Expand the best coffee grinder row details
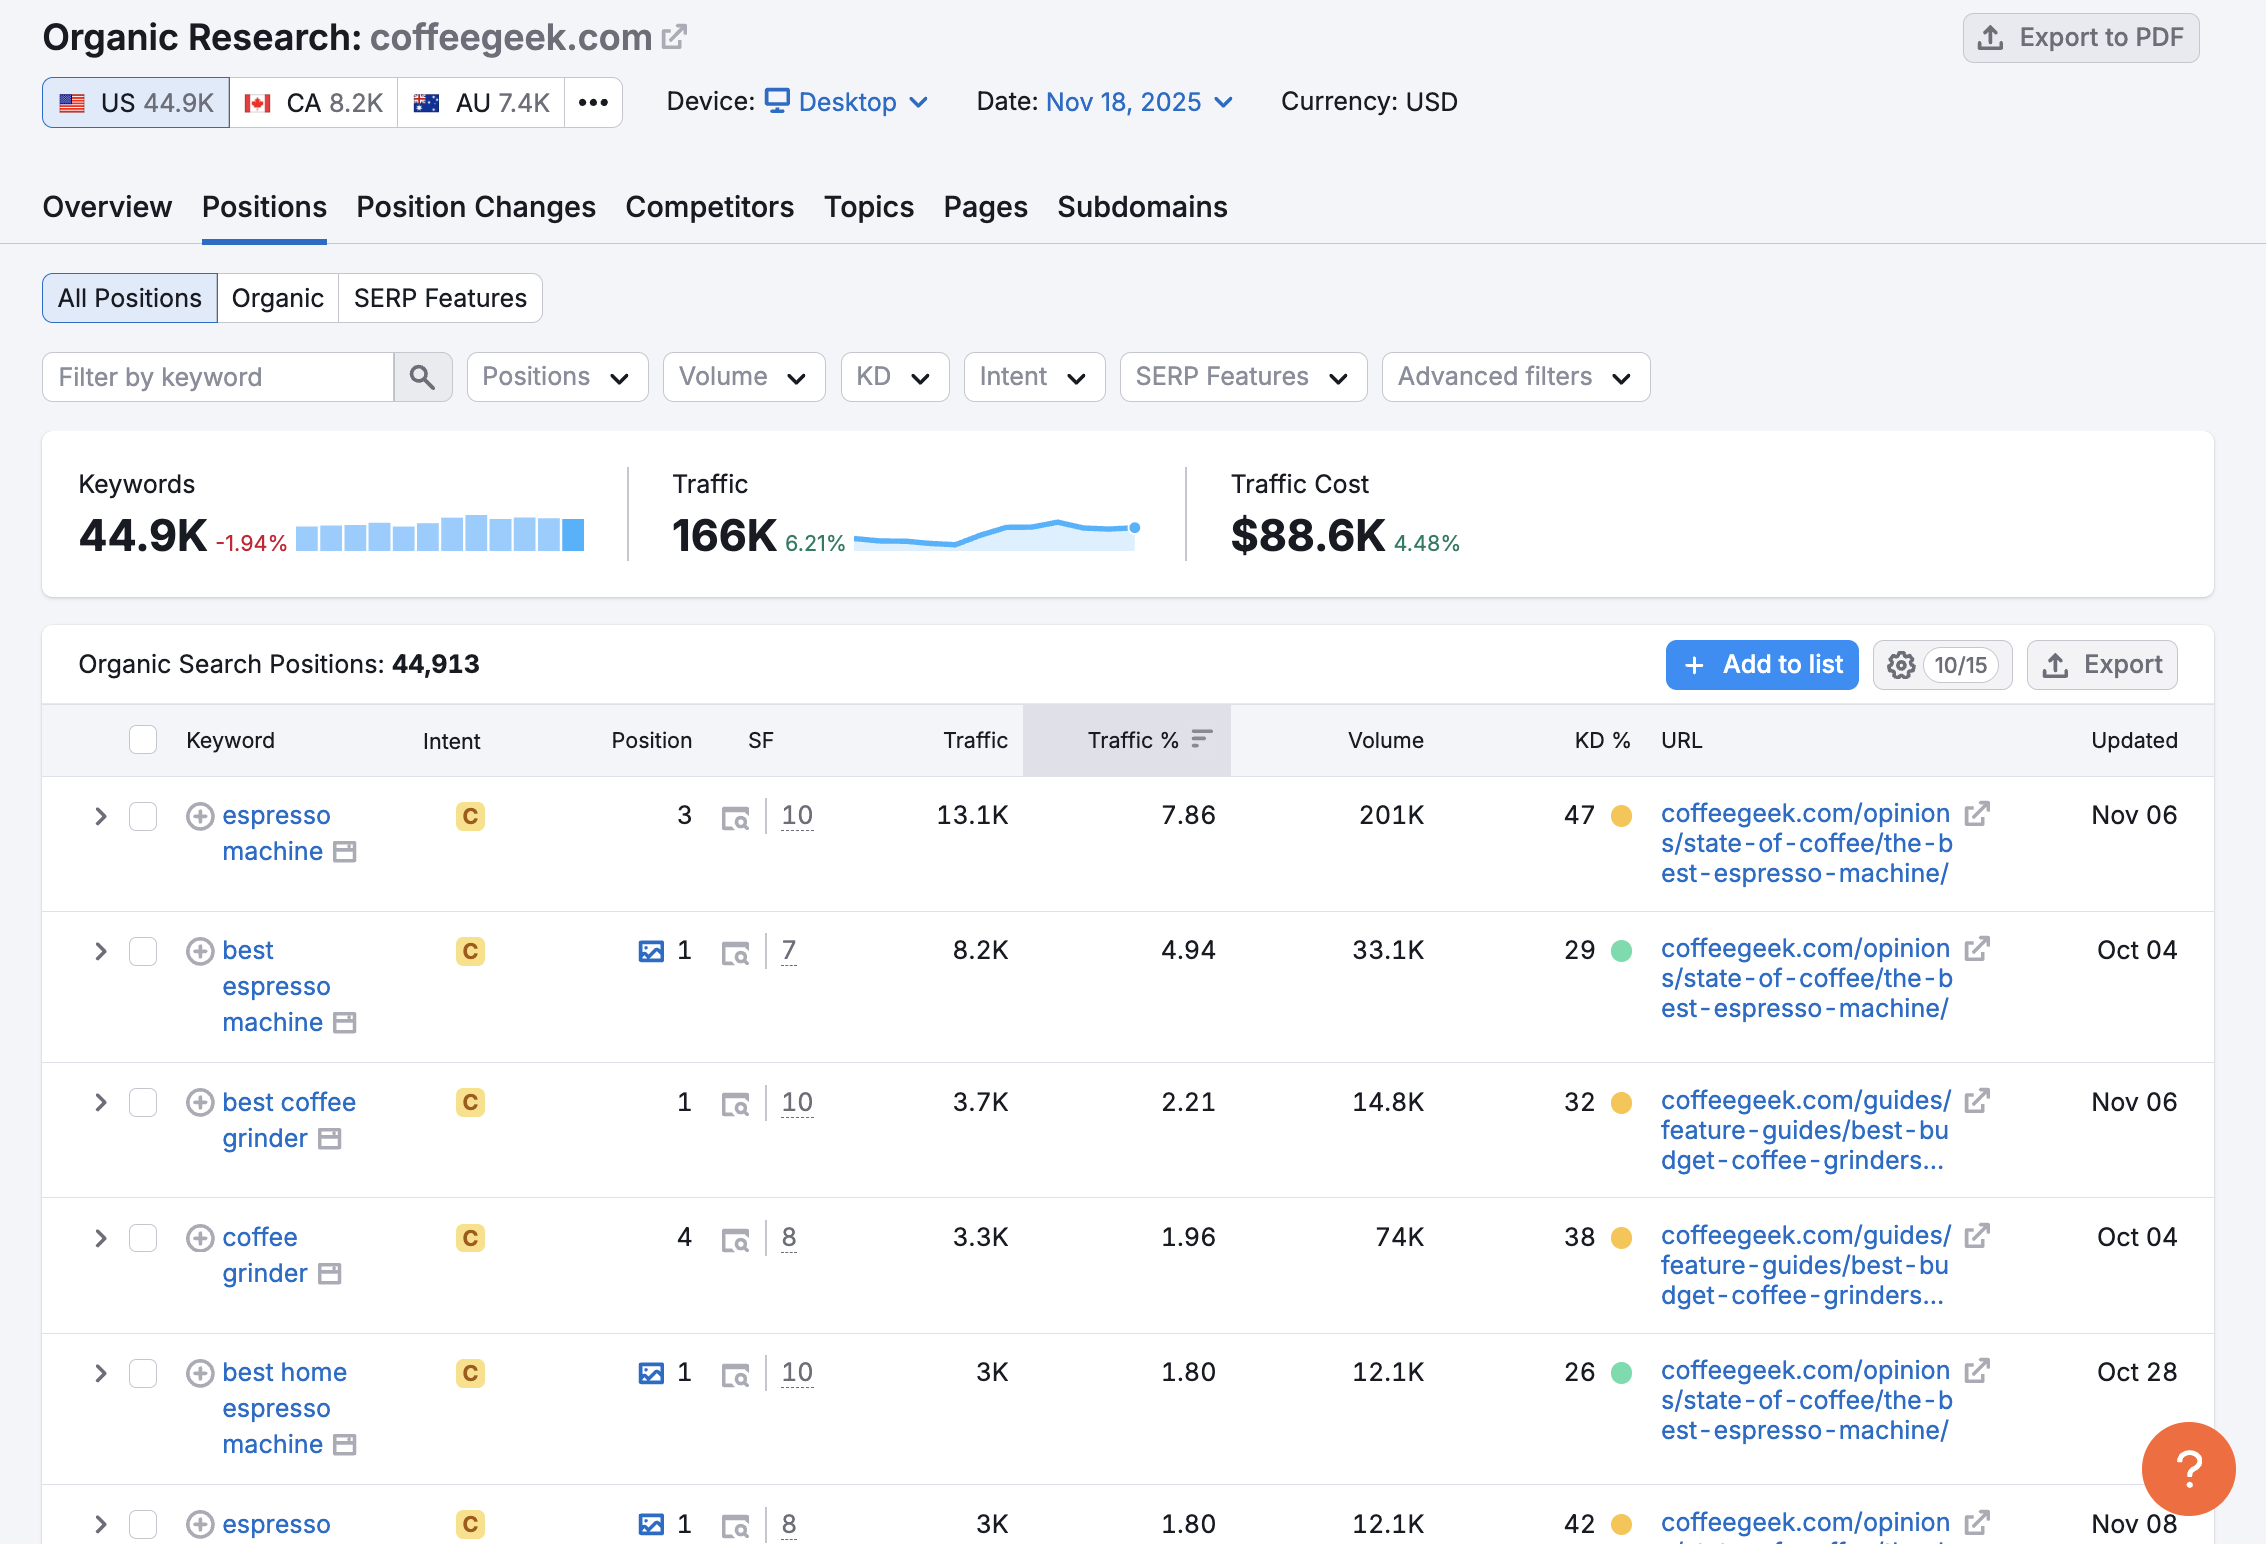The width and height of the screenshot is (2266, 1544). point(100,1102)
